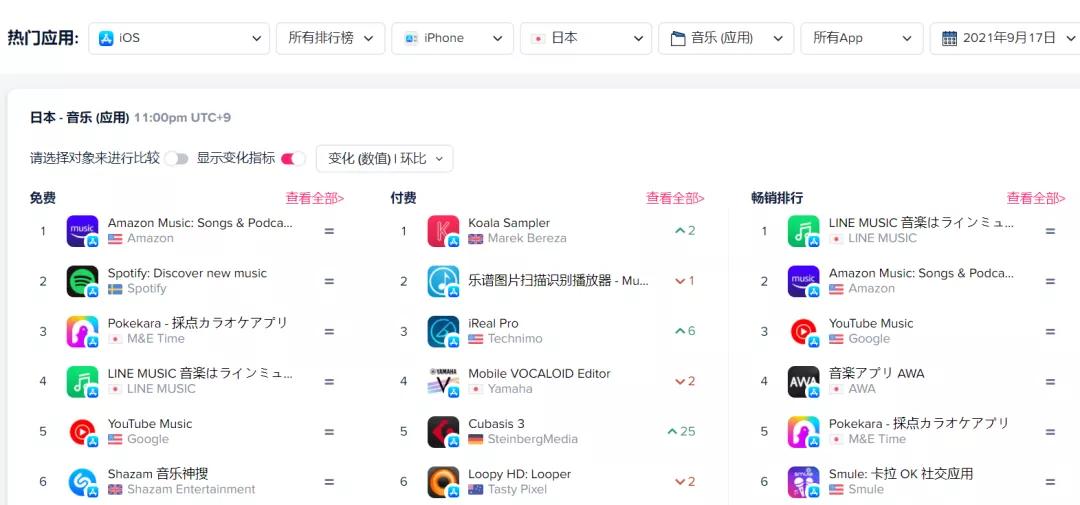Open LINE MUSIC icon in 畅销排行 chart

click(x=804, y=231)
